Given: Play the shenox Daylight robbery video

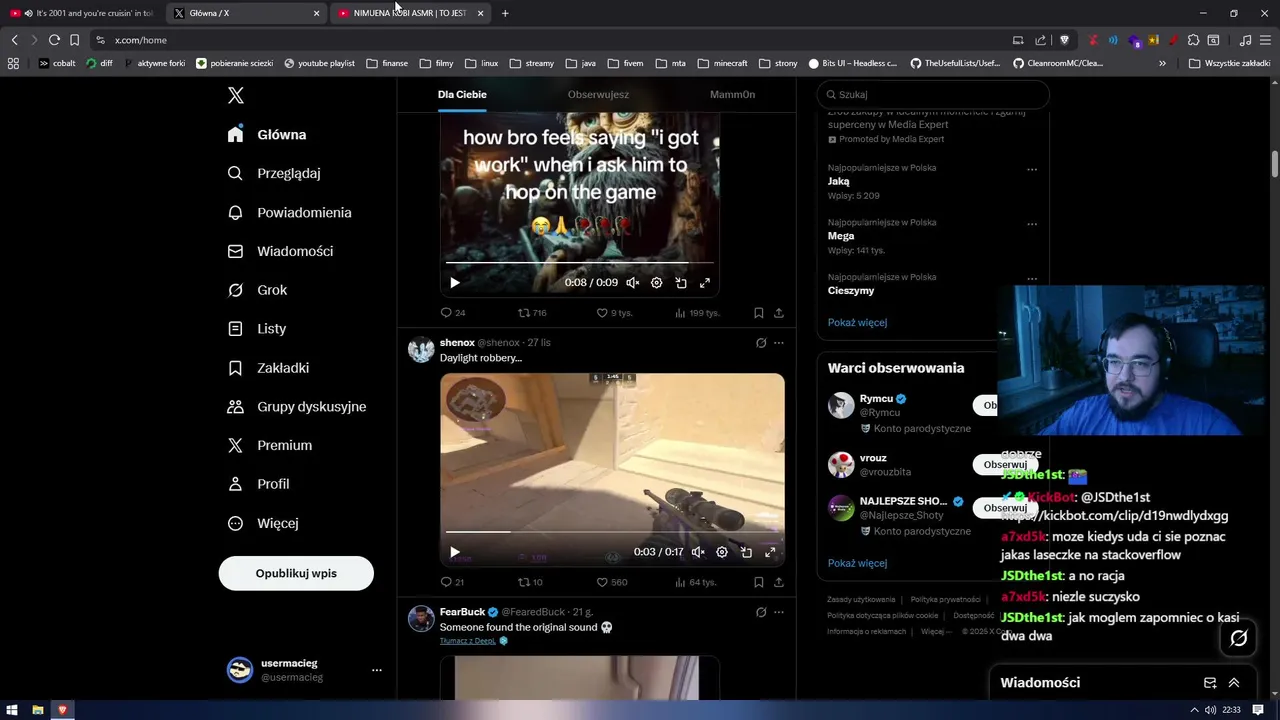Looking at the screenshot, I should 455,552.
